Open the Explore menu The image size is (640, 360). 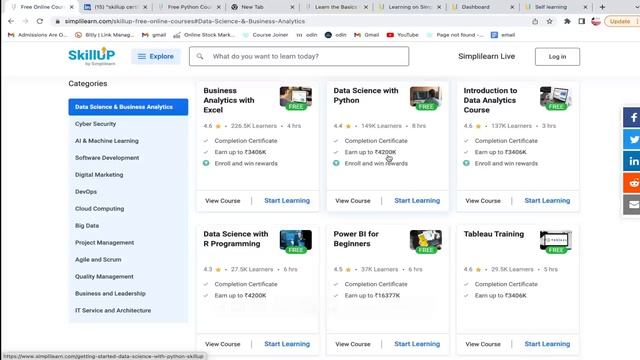(156, 56)
